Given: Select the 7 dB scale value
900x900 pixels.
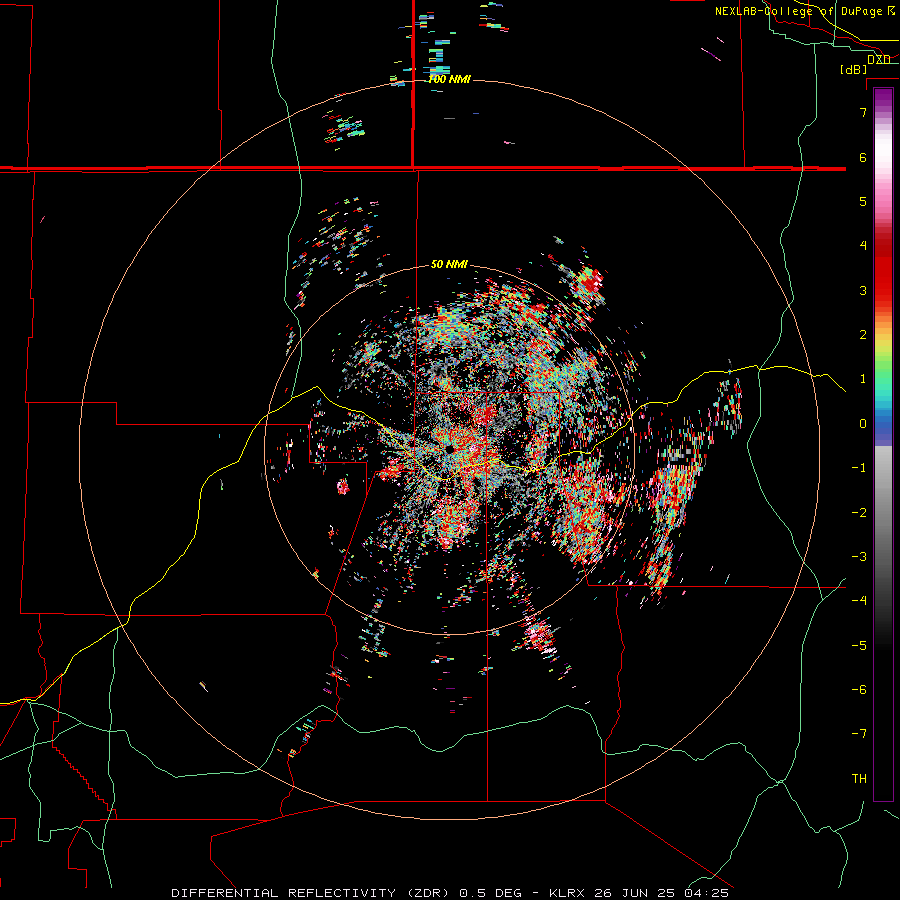Looking at the screenshot, I should pyautogui.click(x=863, y=112).
